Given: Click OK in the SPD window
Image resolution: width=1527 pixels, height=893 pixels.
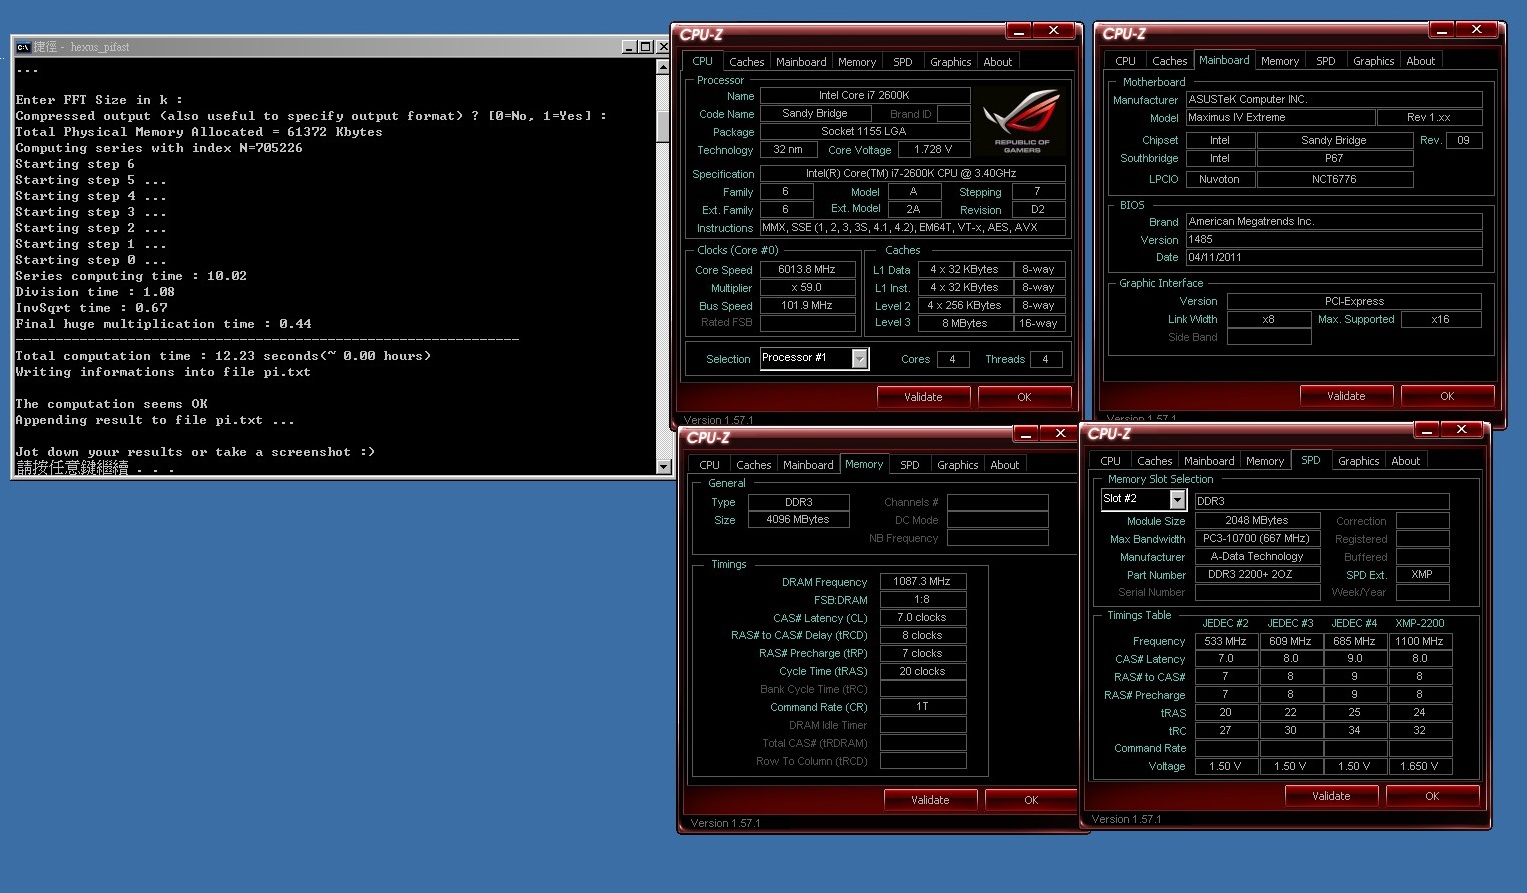Looking at the screenshot, I should pos(1432,796).
